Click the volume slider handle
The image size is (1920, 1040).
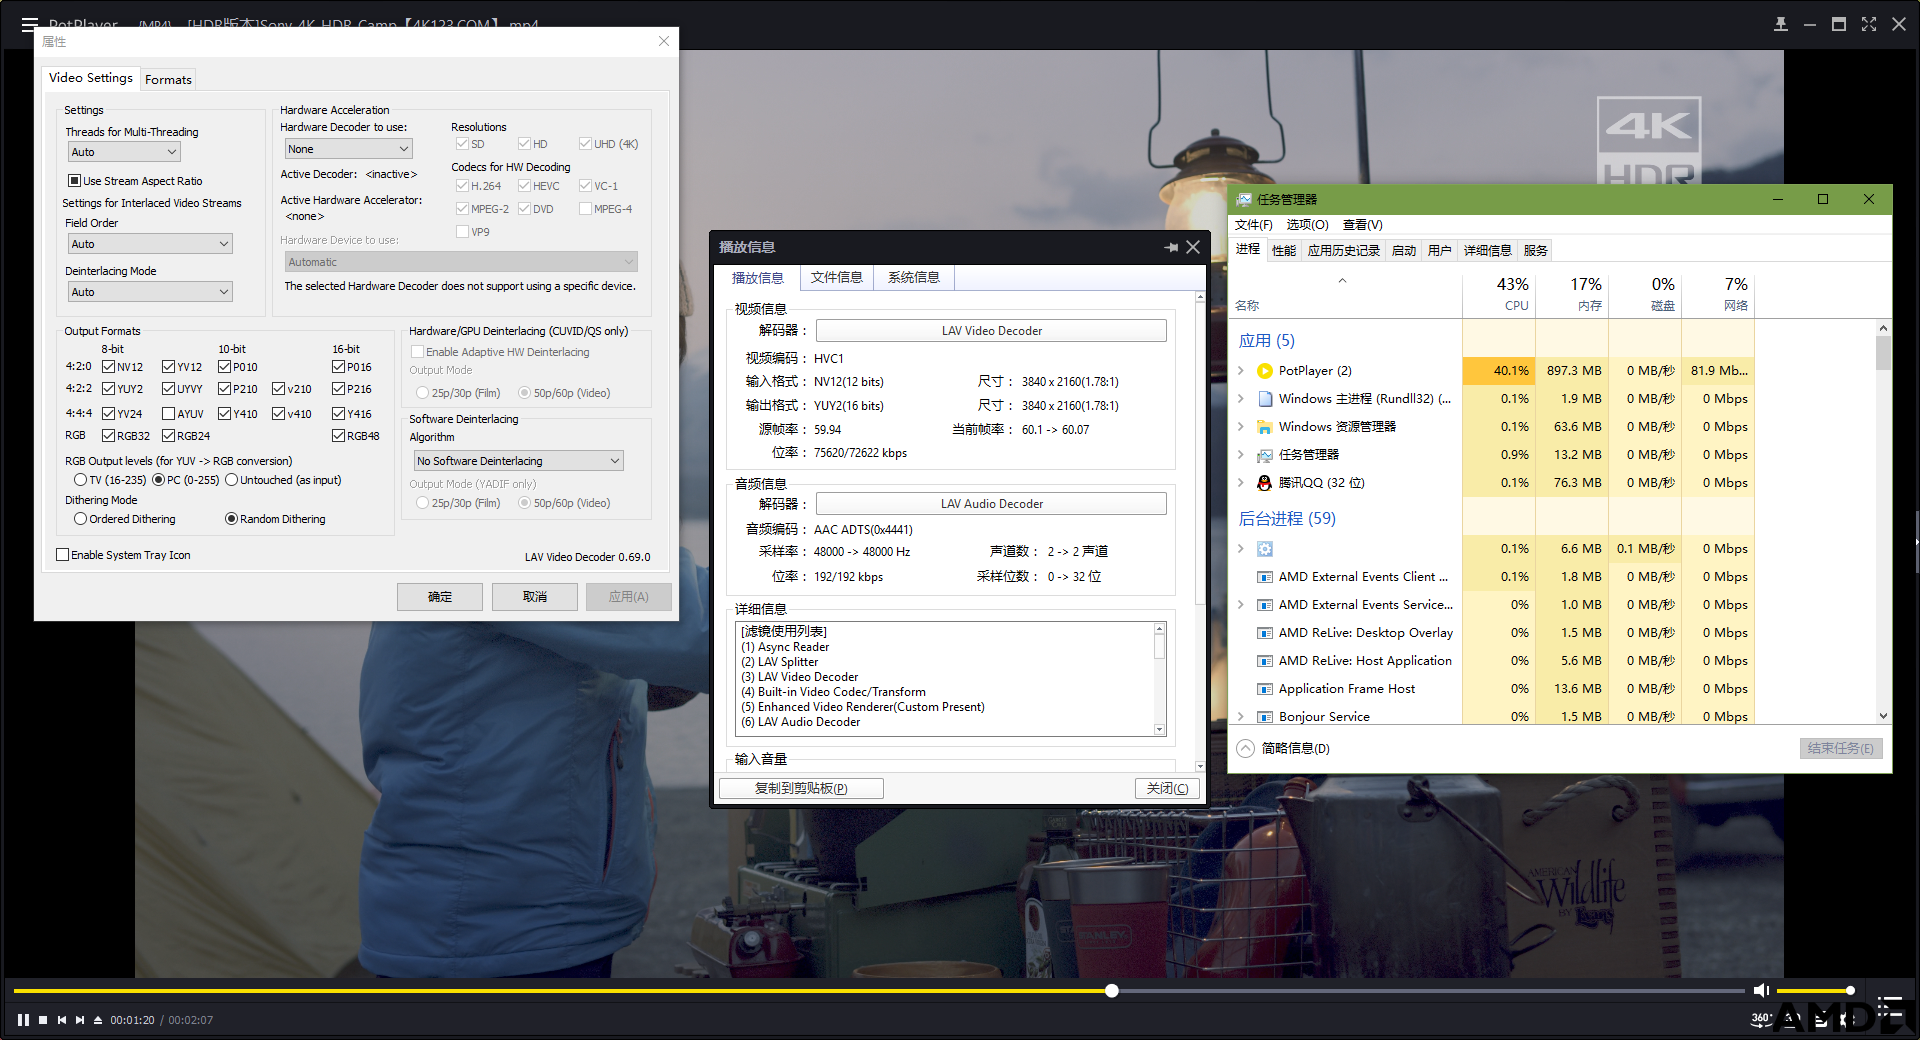tap(1851, 991)
